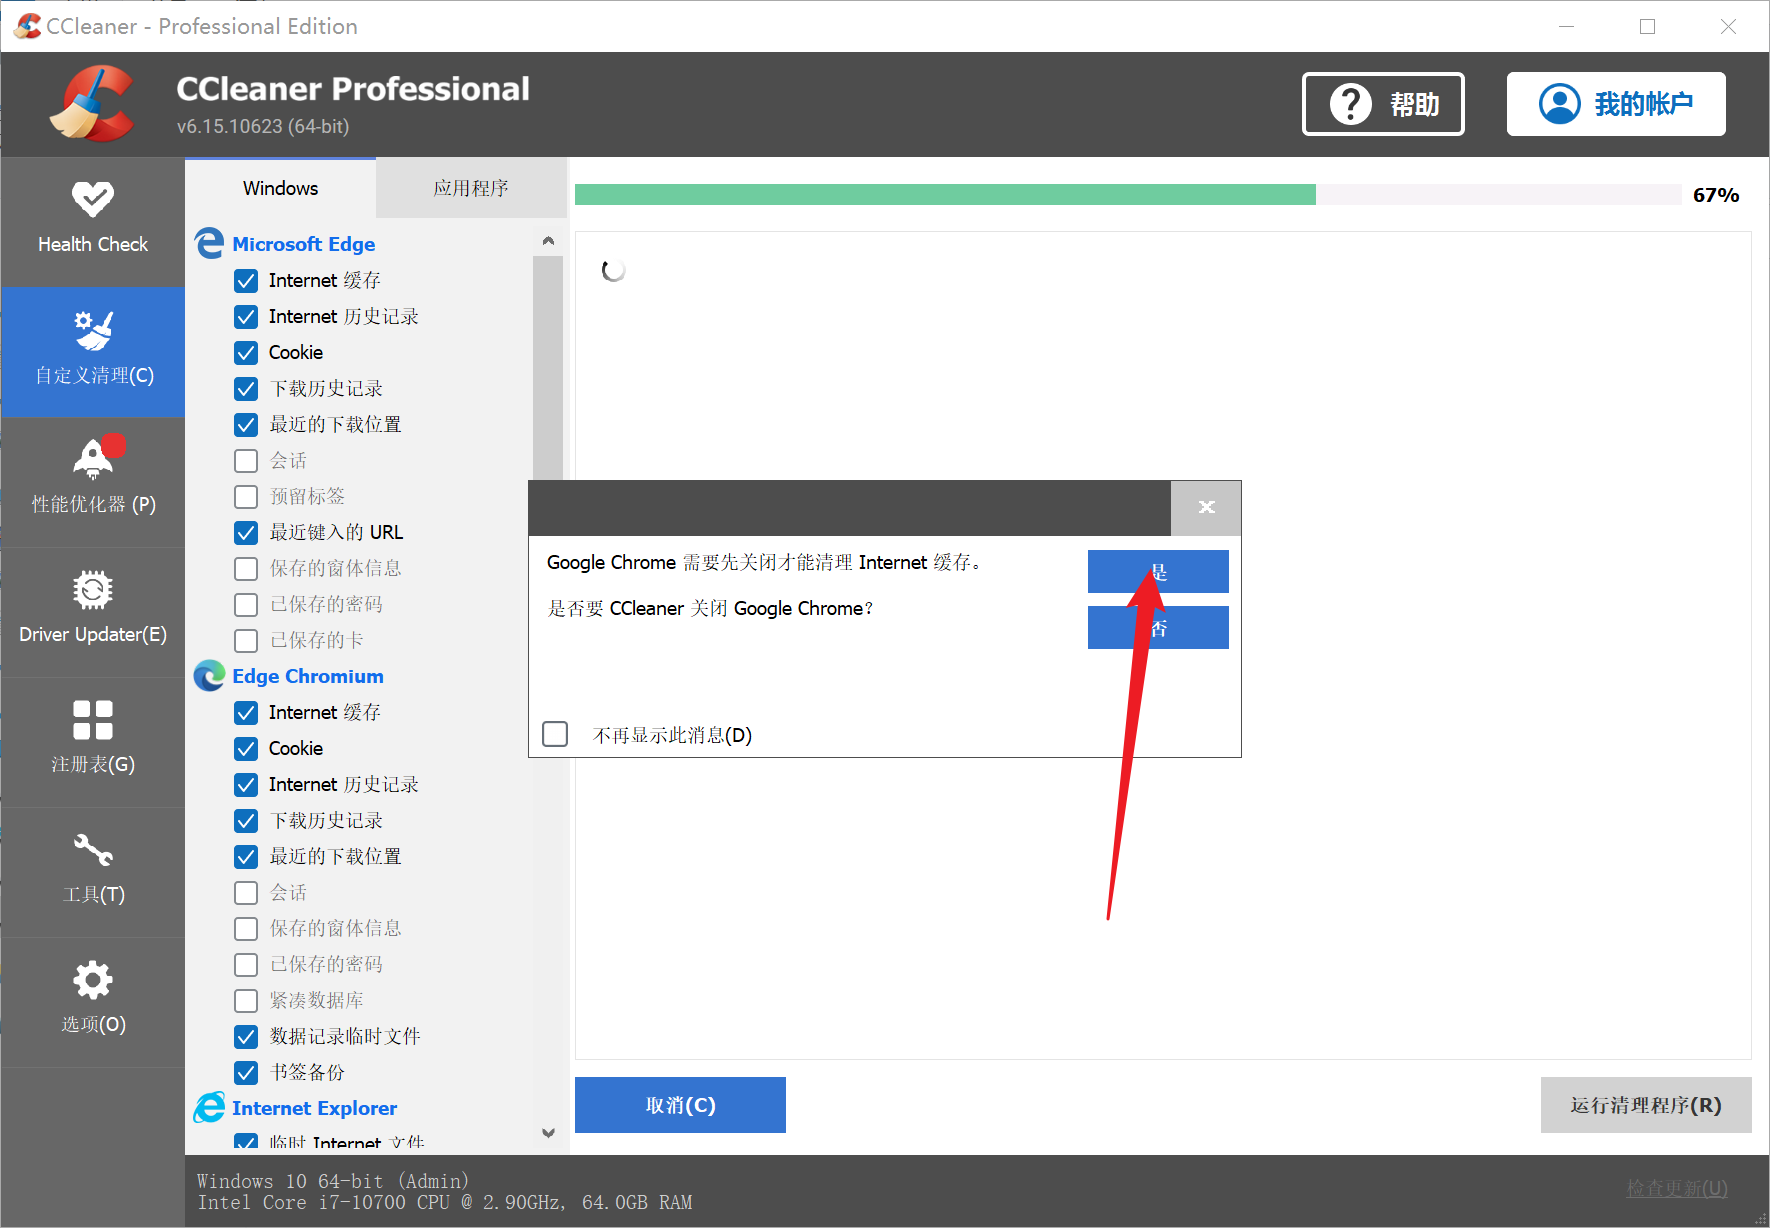This screenshot has width=1770, height=1228.
Task: Click the list scrollbar up arrow
Action: pyautogui.click(x=548, y=241)
